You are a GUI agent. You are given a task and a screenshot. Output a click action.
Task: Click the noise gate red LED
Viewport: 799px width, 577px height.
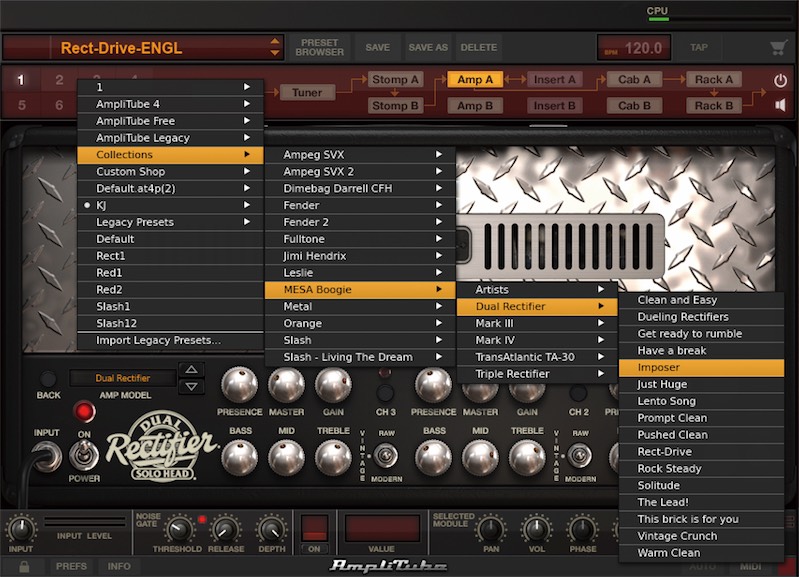(202, 519)
